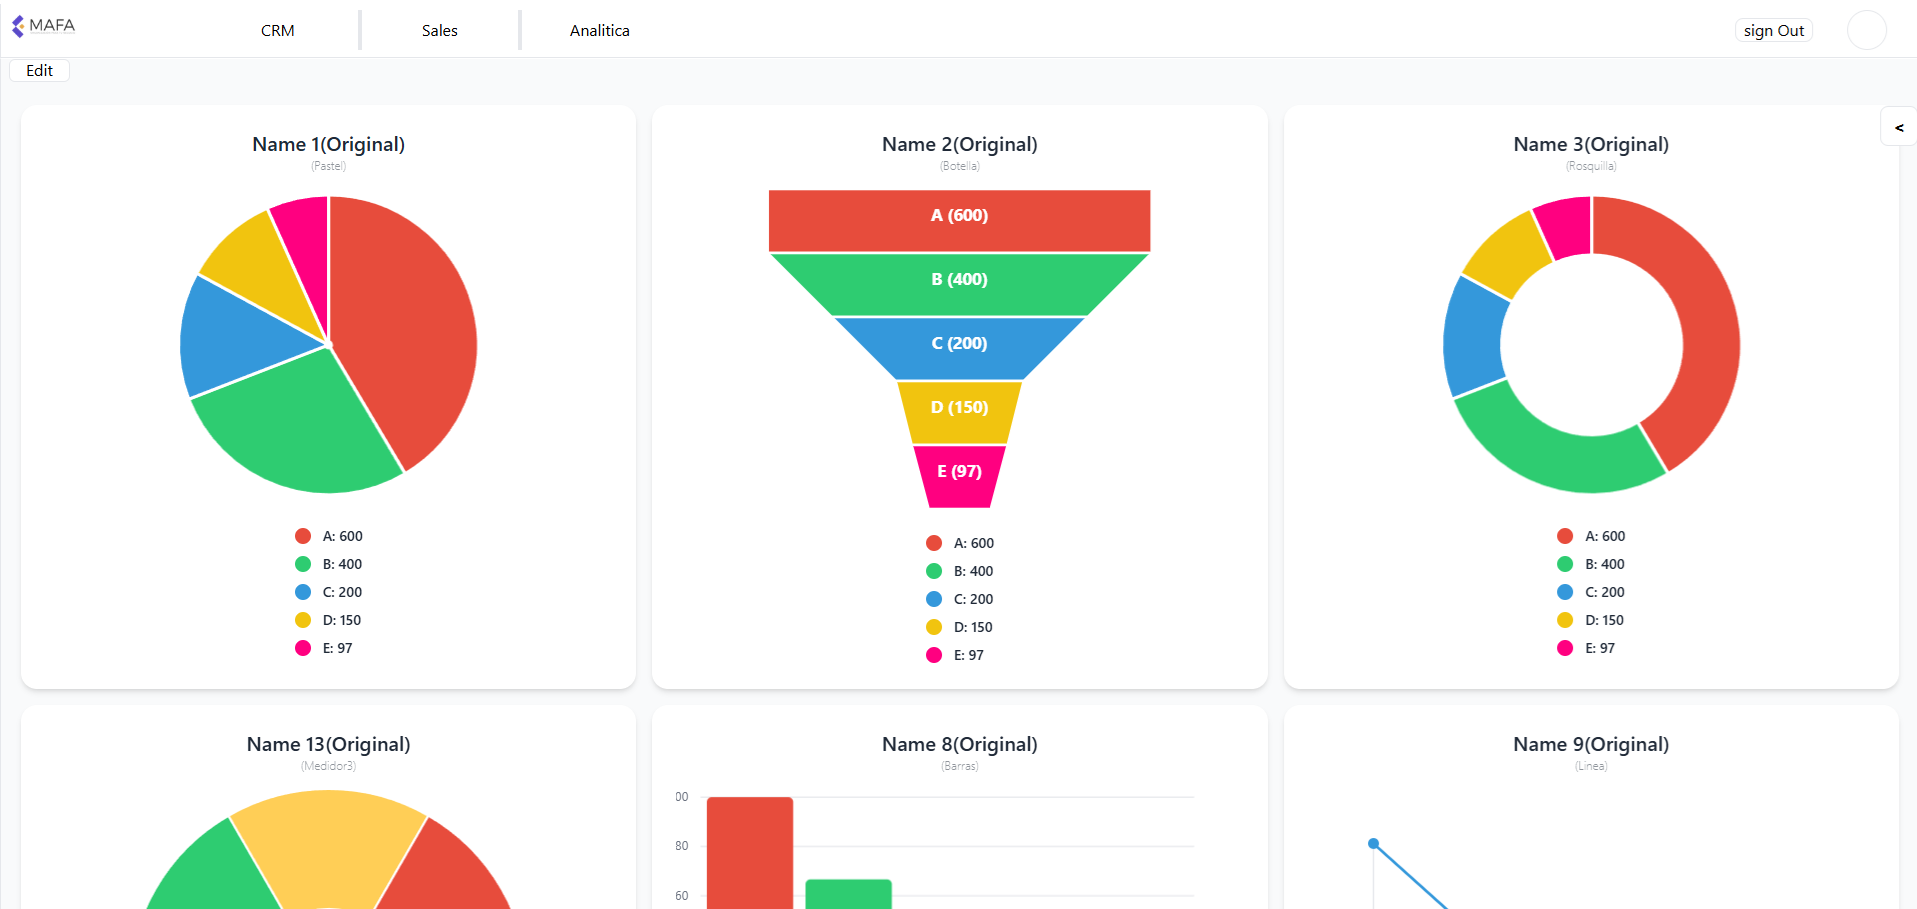
Task: Go to the Sales menu
Action: pyautogui.click(x=439, y=30)
